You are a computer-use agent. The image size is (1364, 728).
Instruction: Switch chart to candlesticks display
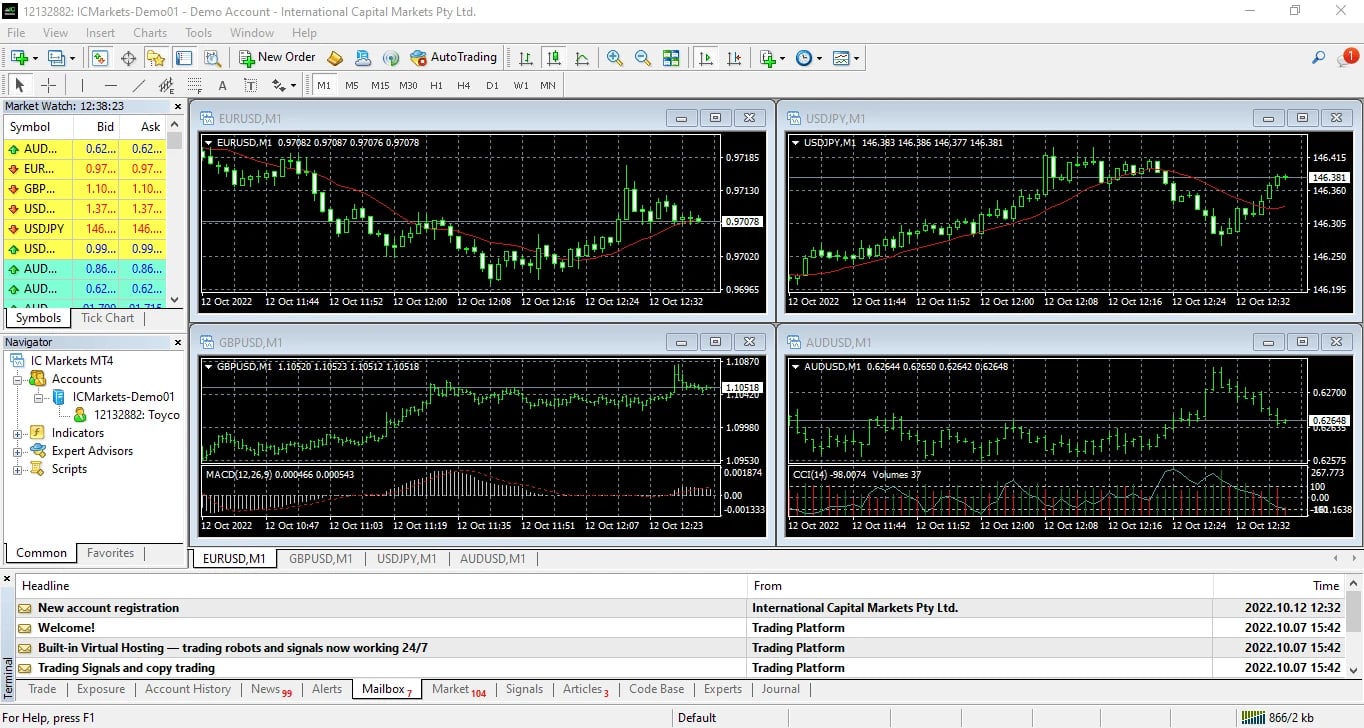[x=553, y=58]
